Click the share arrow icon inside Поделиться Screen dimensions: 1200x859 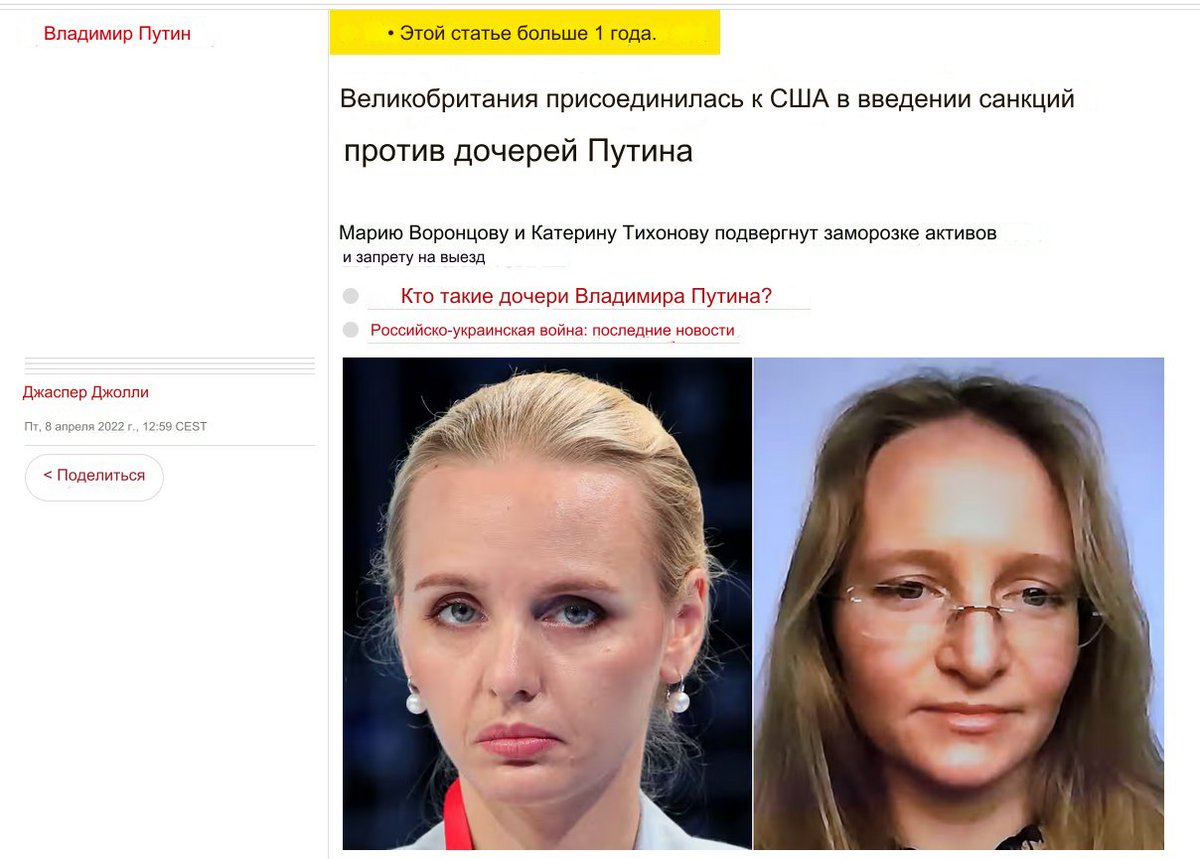pos(47,476)
